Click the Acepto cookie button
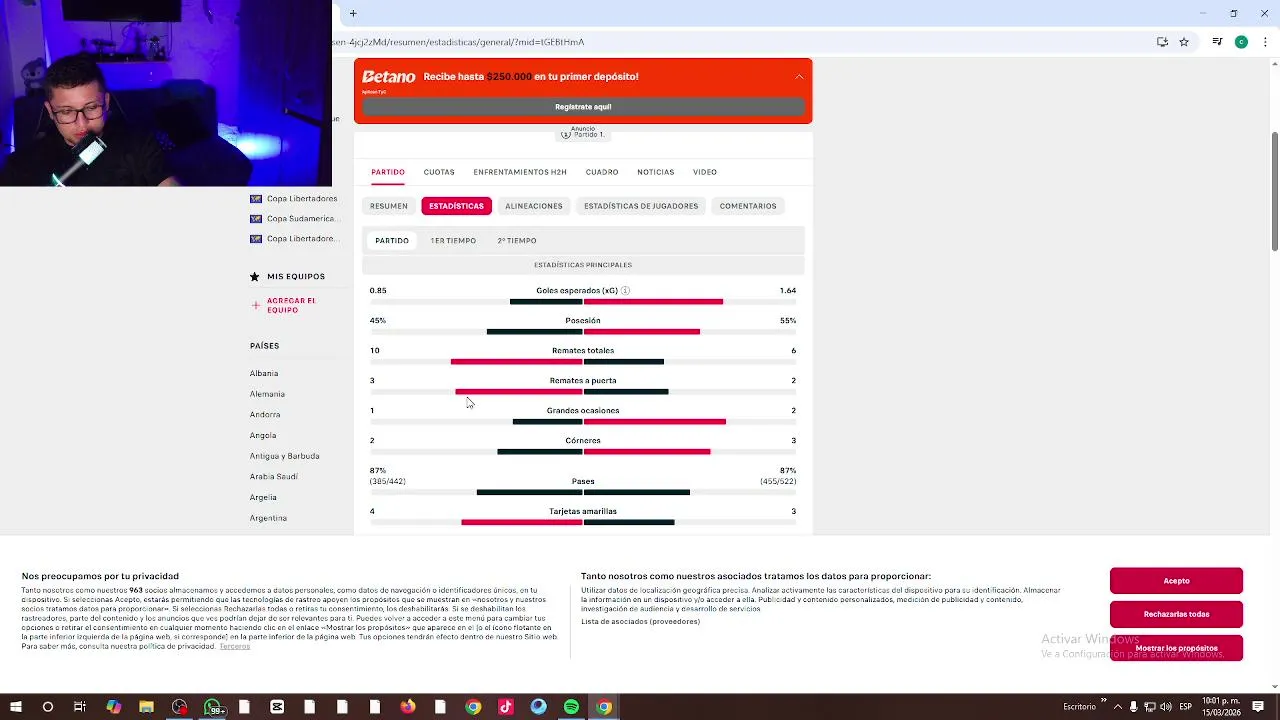This screenshot has width=1280, height=720. click(1176, 581)
